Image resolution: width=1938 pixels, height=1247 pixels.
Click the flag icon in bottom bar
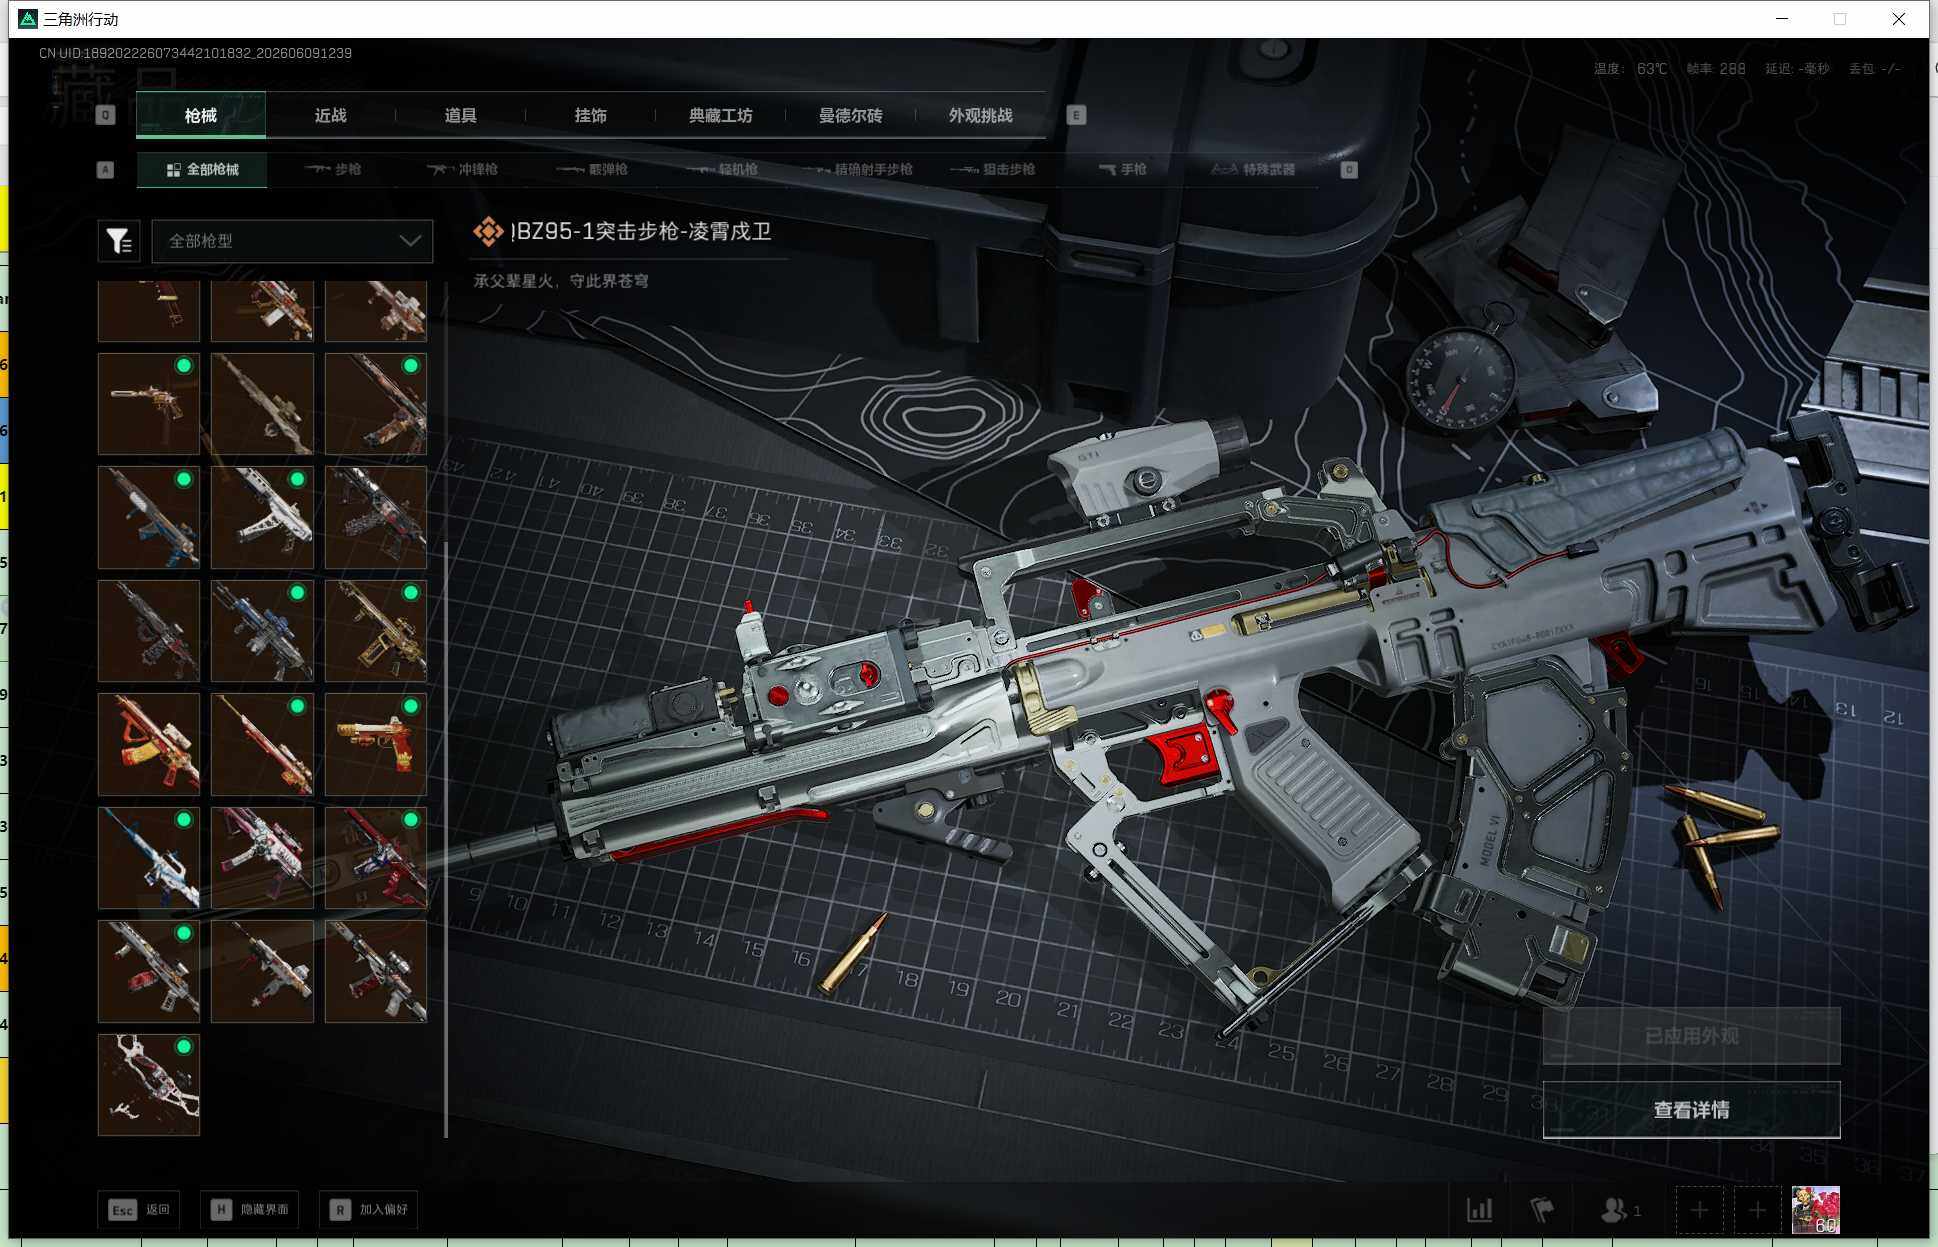click(1542, 1210)
